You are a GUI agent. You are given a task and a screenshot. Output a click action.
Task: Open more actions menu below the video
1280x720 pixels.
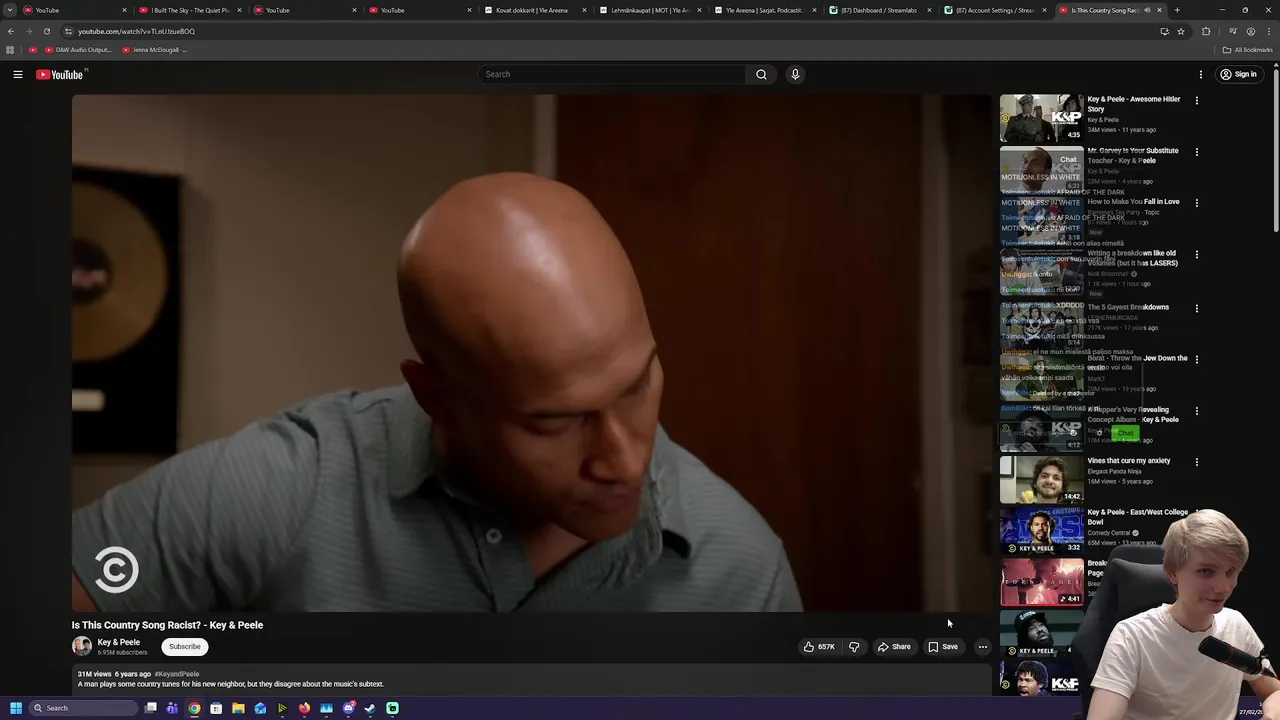(983, 647)
